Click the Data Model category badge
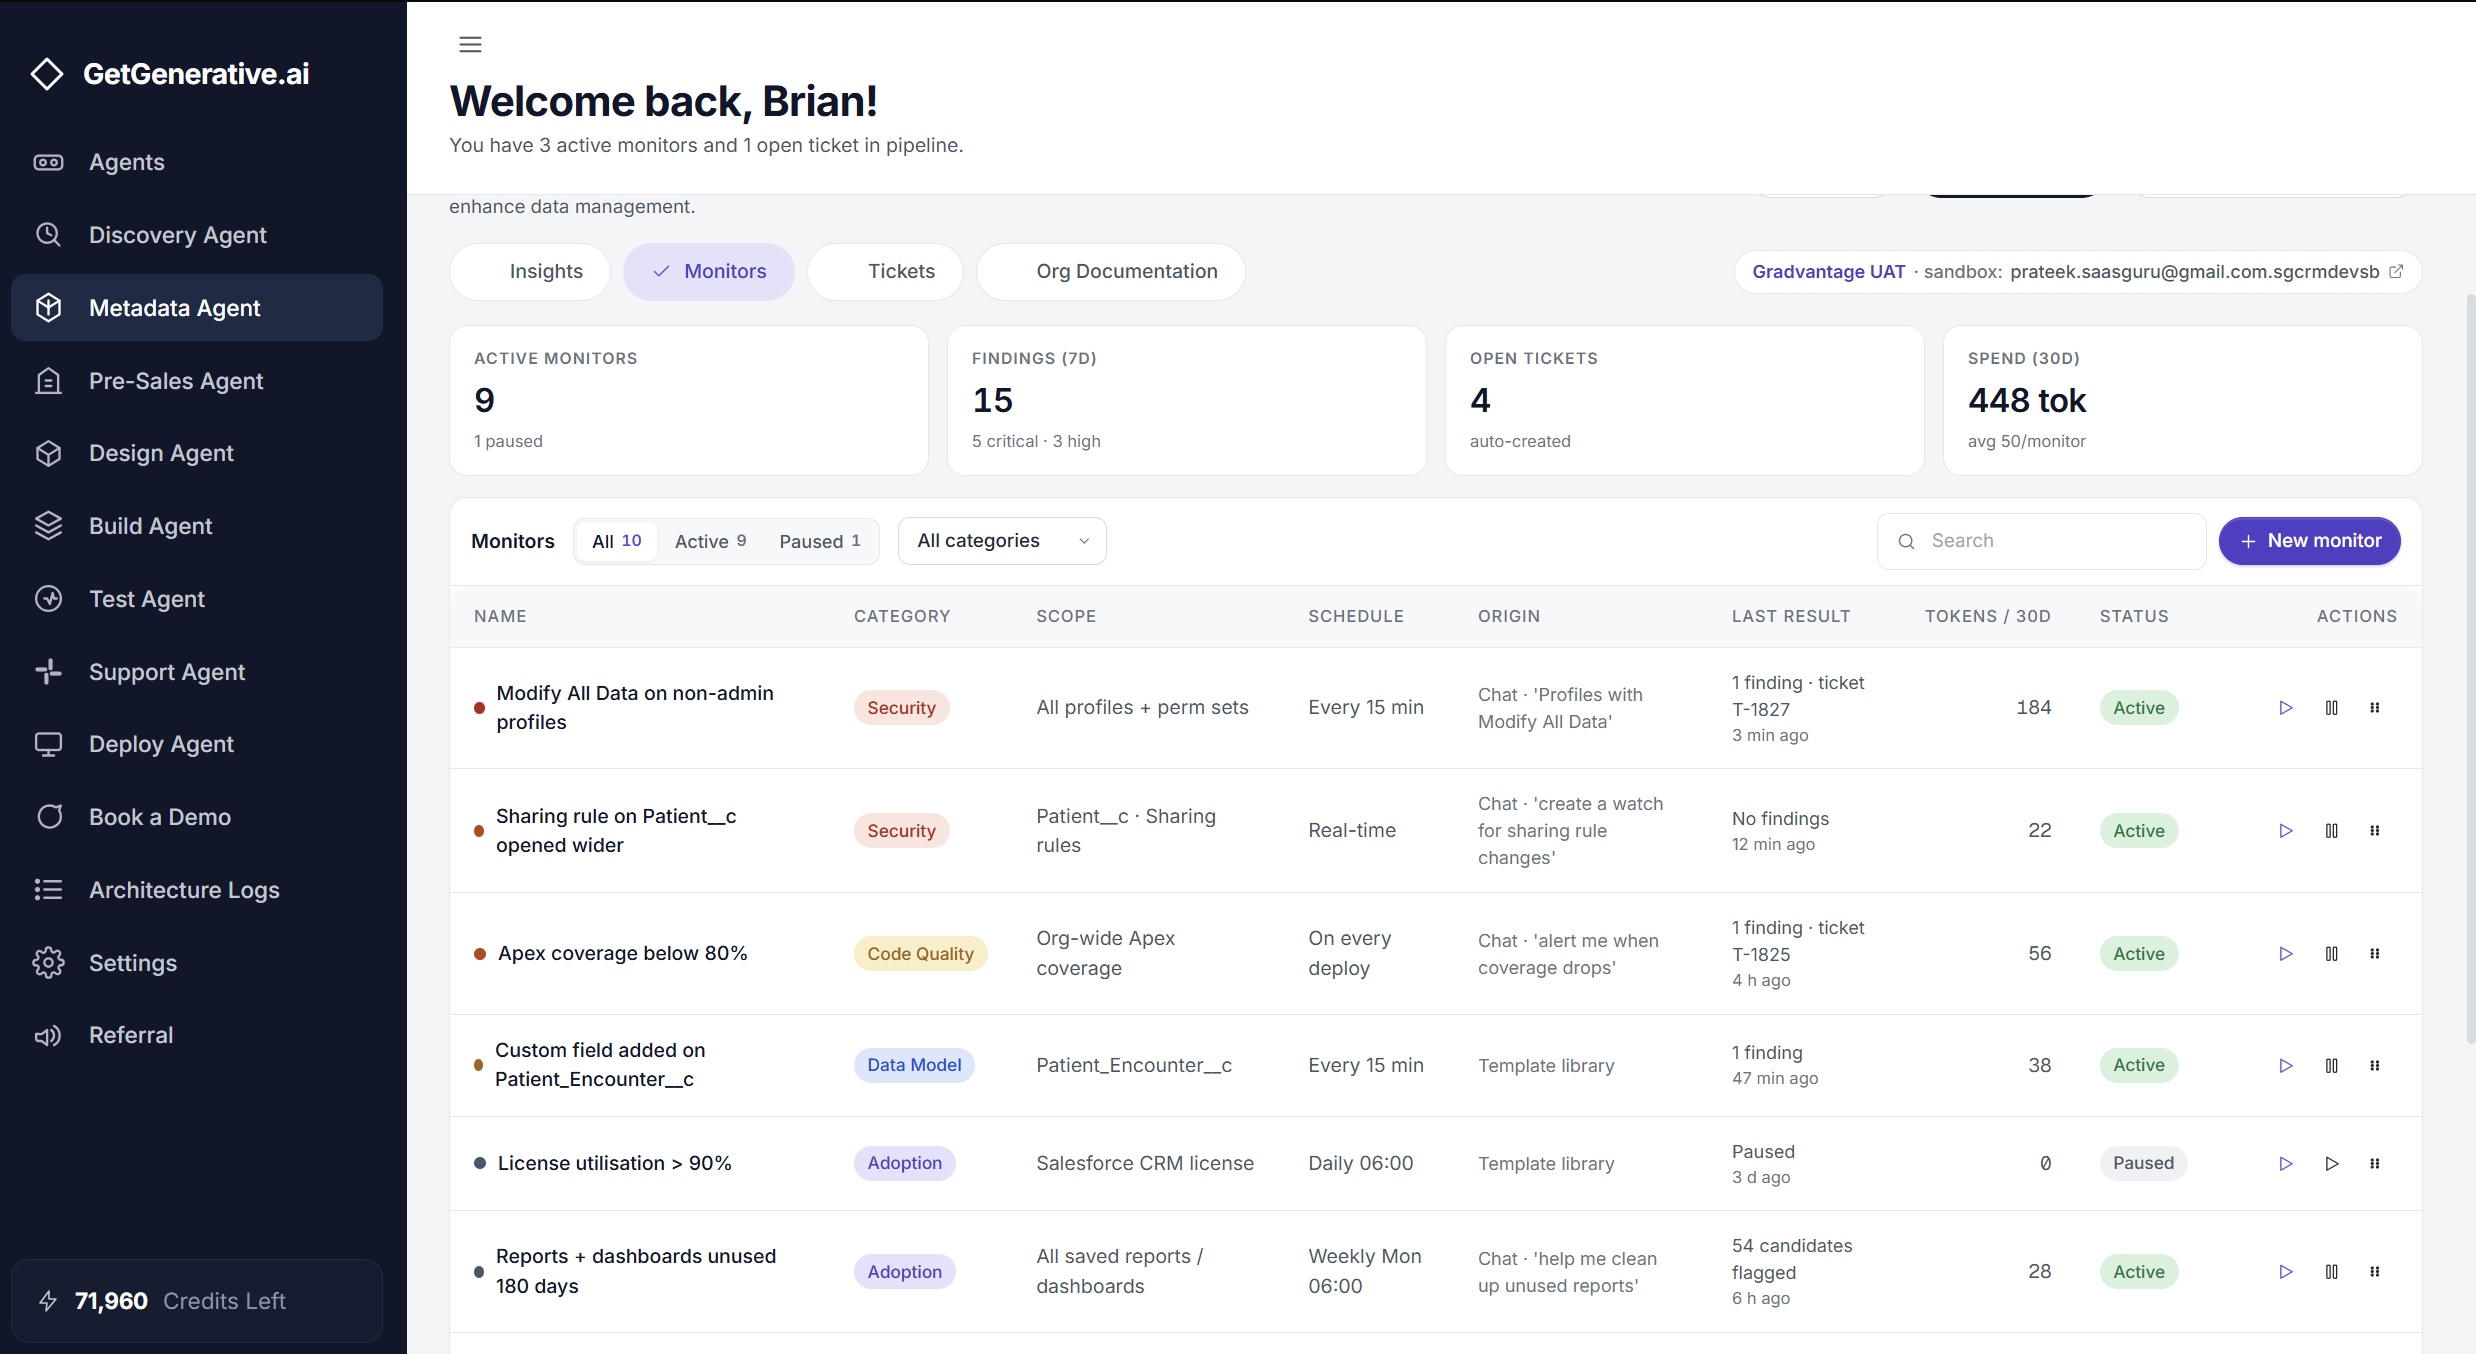 point(914,1066)
